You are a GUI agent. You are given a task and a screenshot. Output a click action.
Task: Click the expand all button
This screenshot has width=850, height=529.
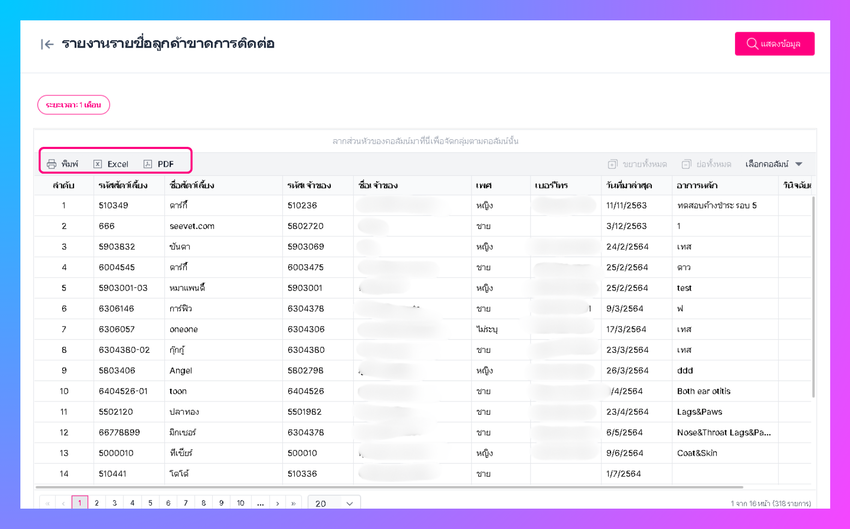[x=638, y=164]
